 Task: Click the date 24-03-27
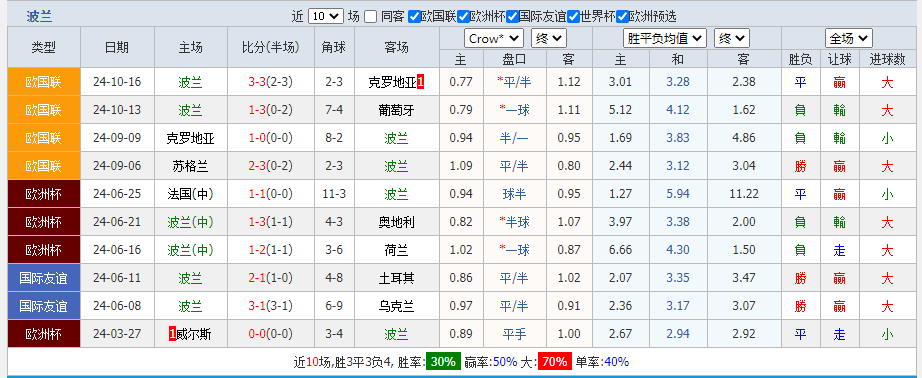pyautogui.click(x=117, y=334)
